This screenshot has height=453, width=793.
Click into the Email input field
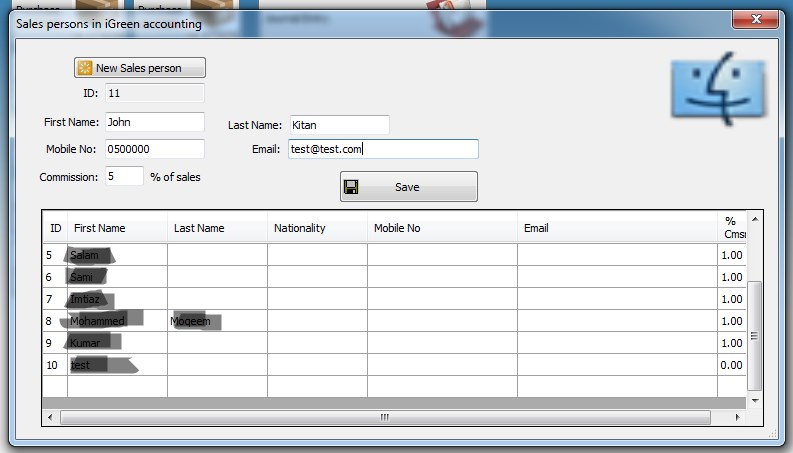[383, 149]
